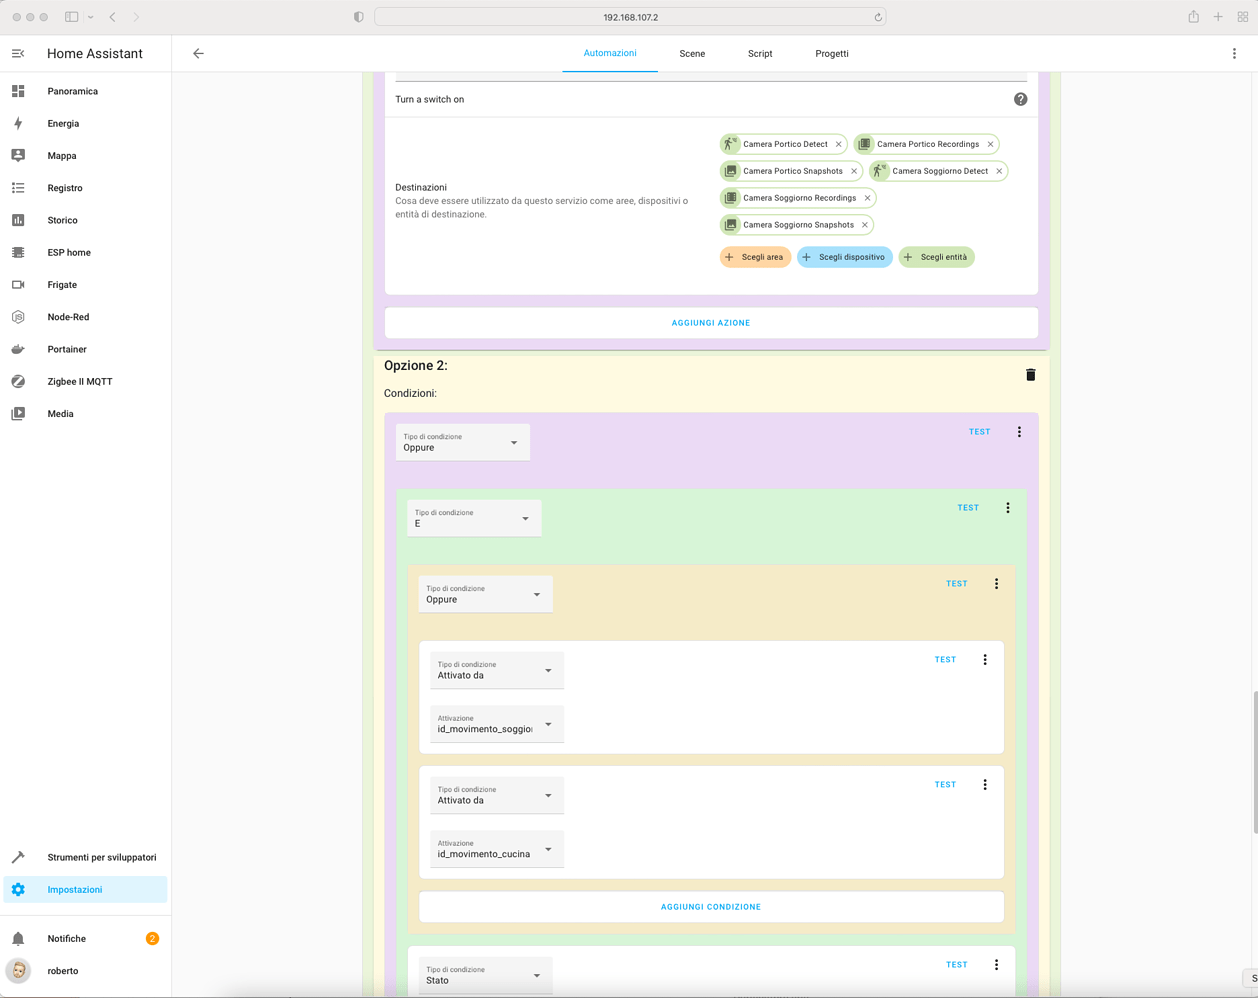Image resolution: width=1258 pixels, height=998 pixels.
Task: Click Scegli entità to add an entity
Action: click(x=936, y=257)
